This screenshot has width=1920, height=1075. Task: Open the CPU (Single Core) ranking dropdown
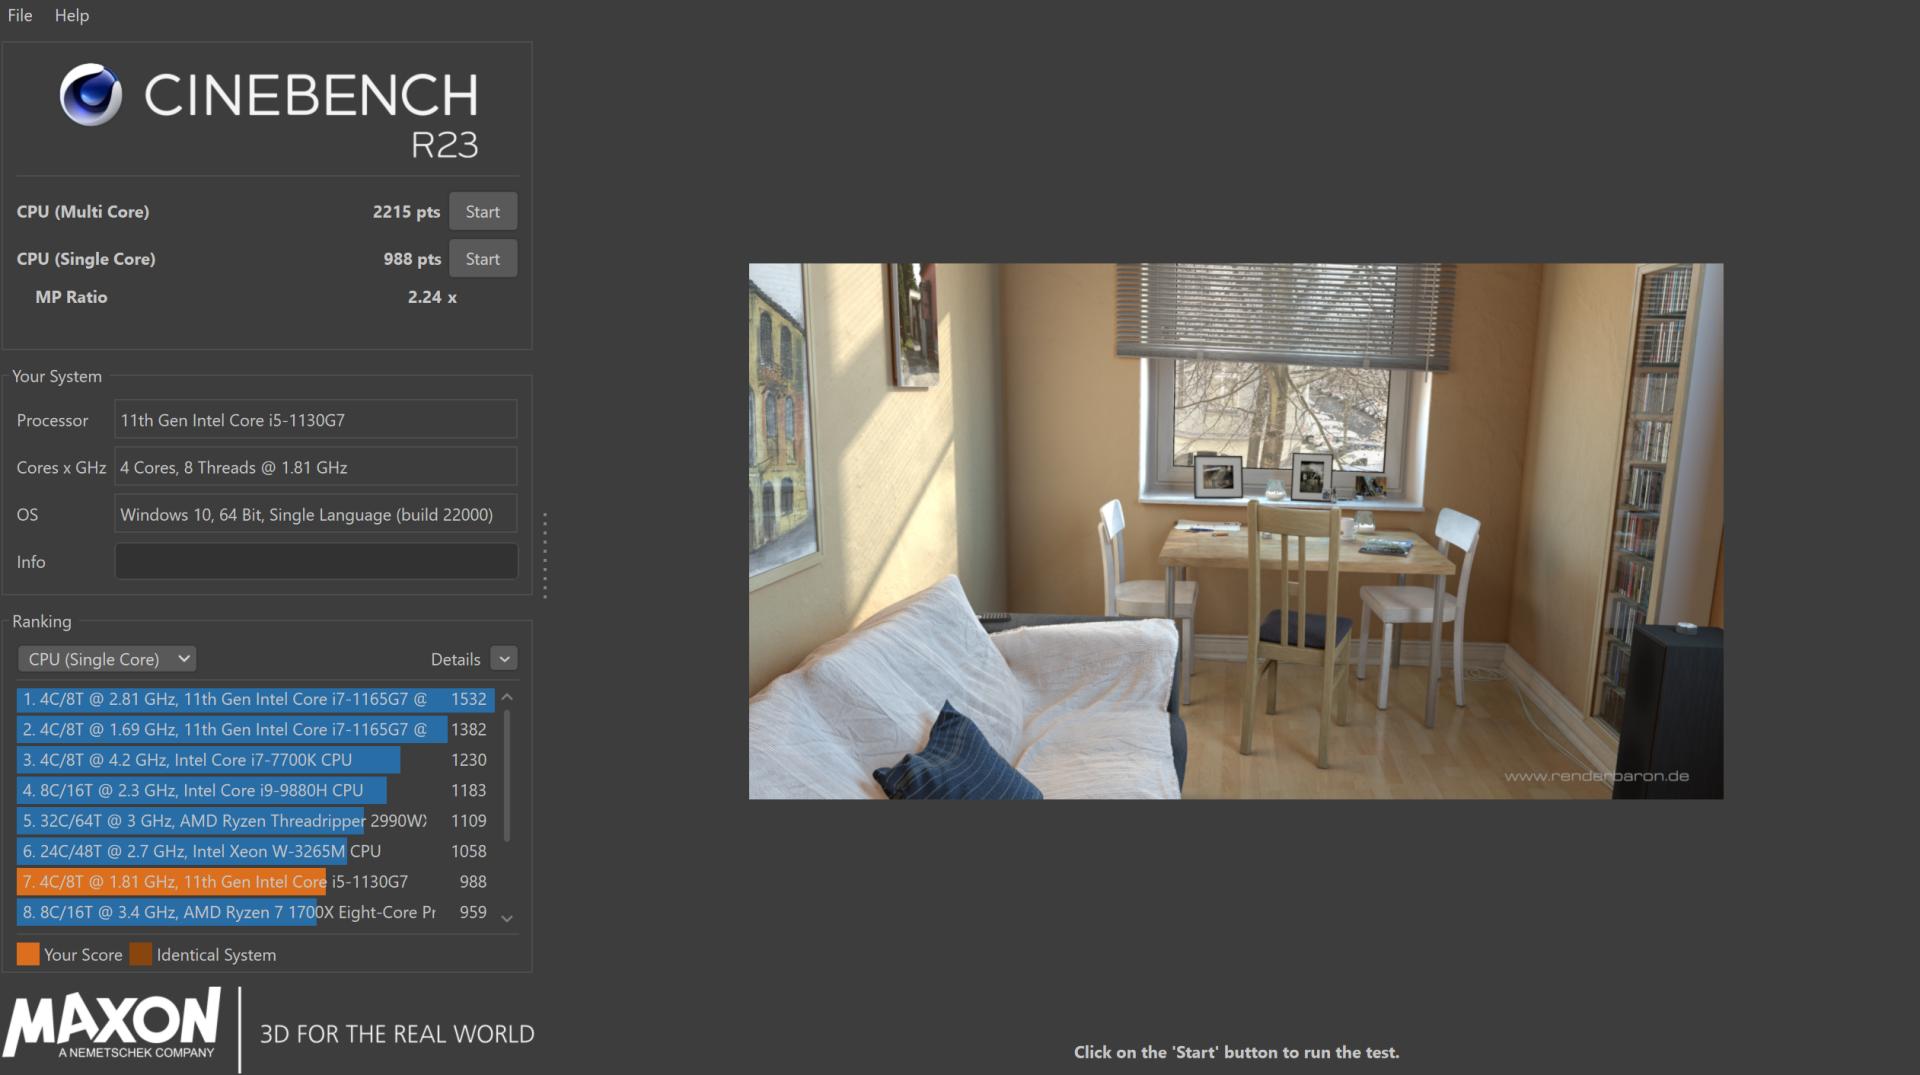click(107, 659)
